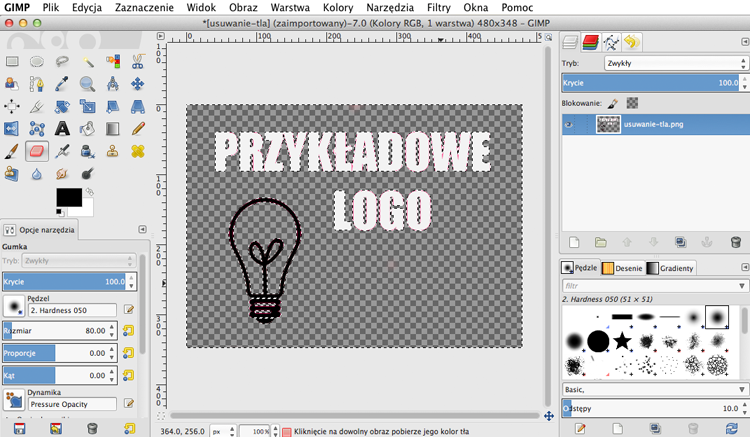Select the Rotate tool
Viewport: 750px width, 437px height.
point(62,106)
